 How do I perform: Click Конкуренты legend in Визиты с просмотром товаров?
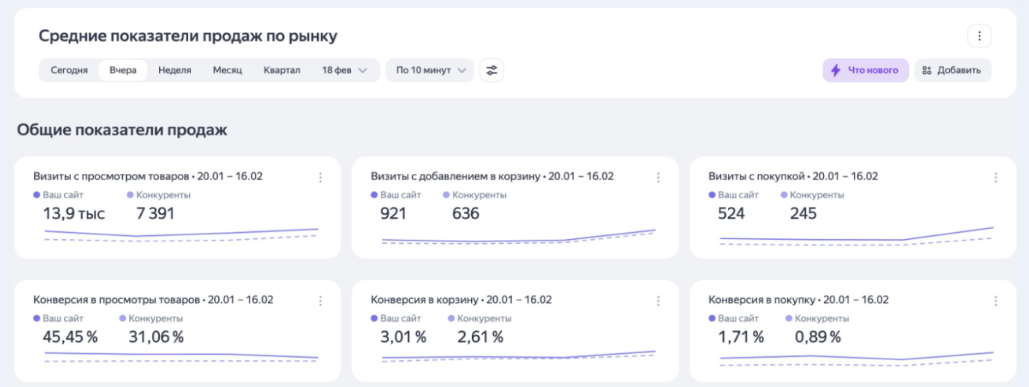pos(158,195)
